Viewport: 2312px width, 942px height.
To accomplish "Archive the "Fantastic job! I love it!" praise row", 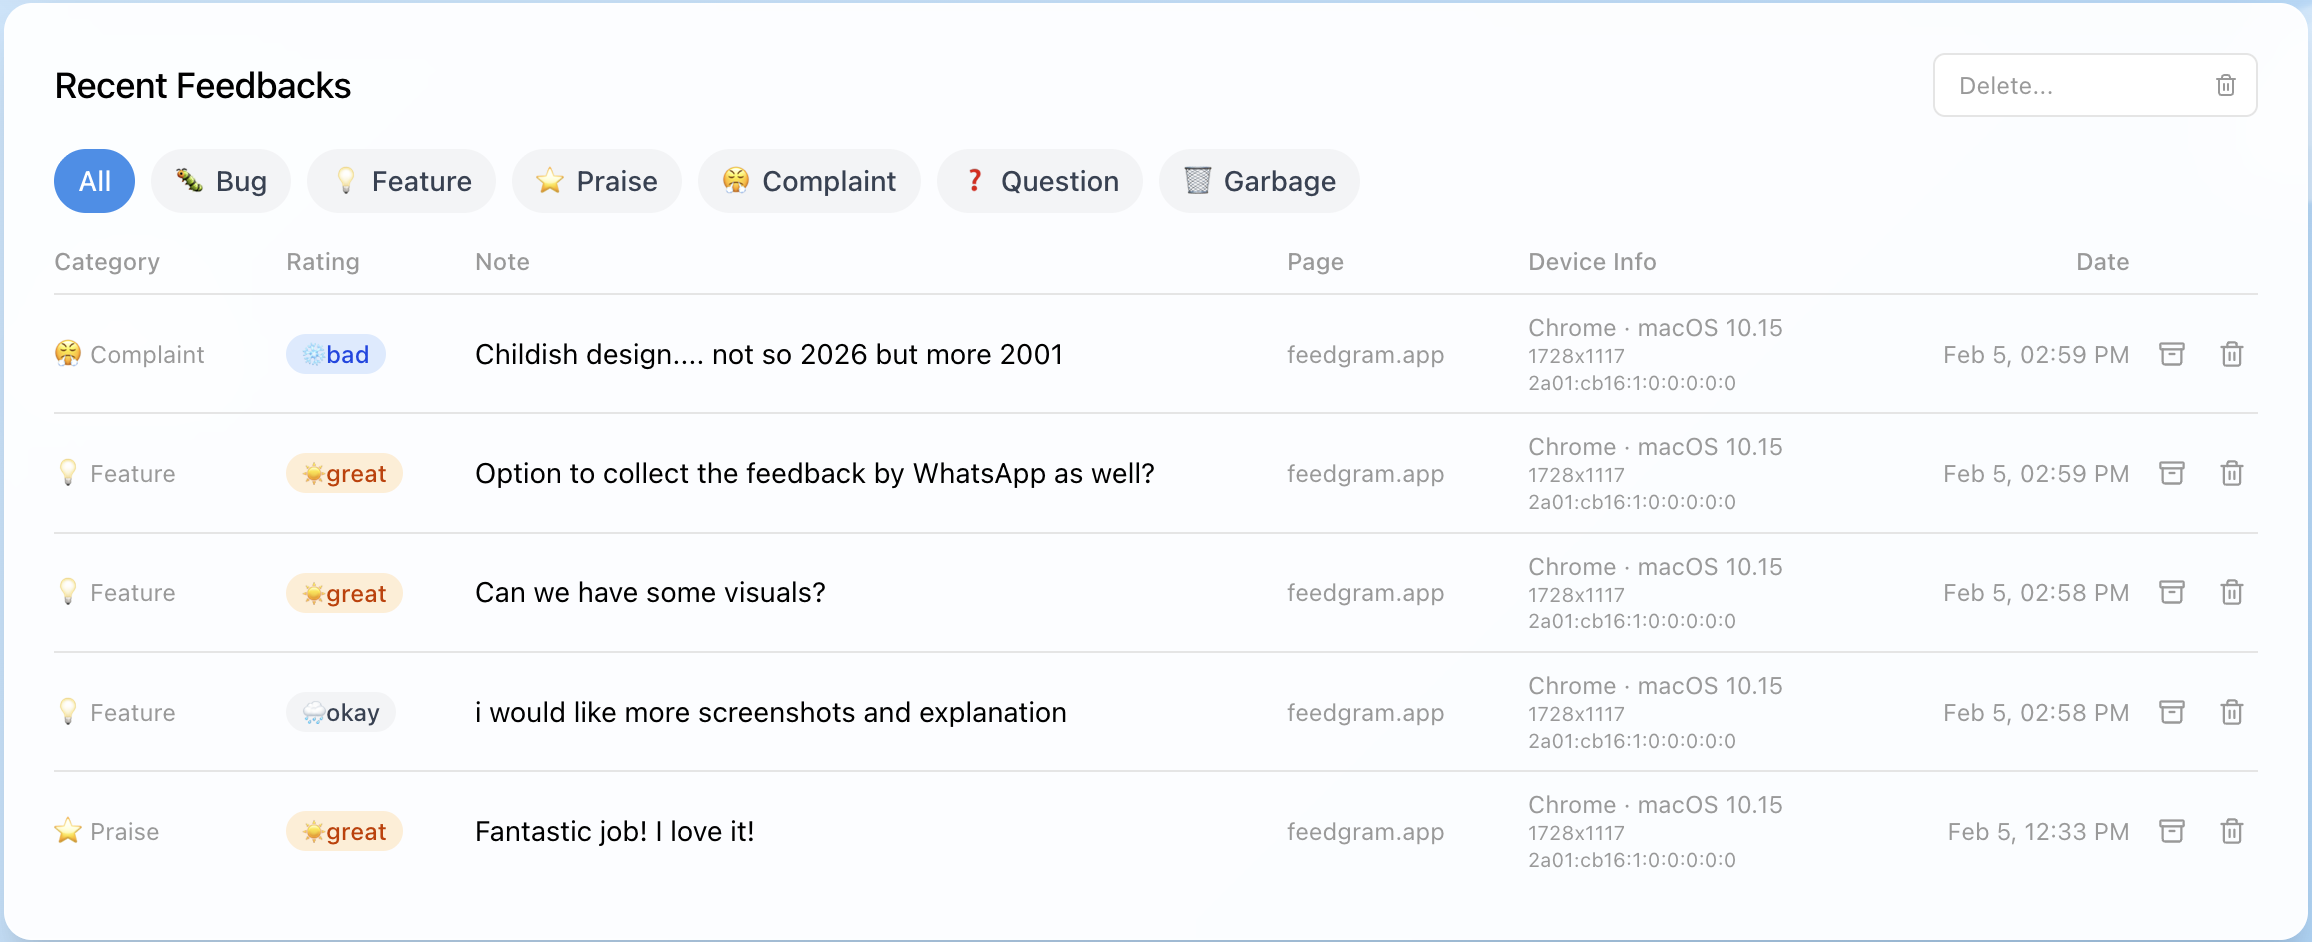I will 2172,831.
